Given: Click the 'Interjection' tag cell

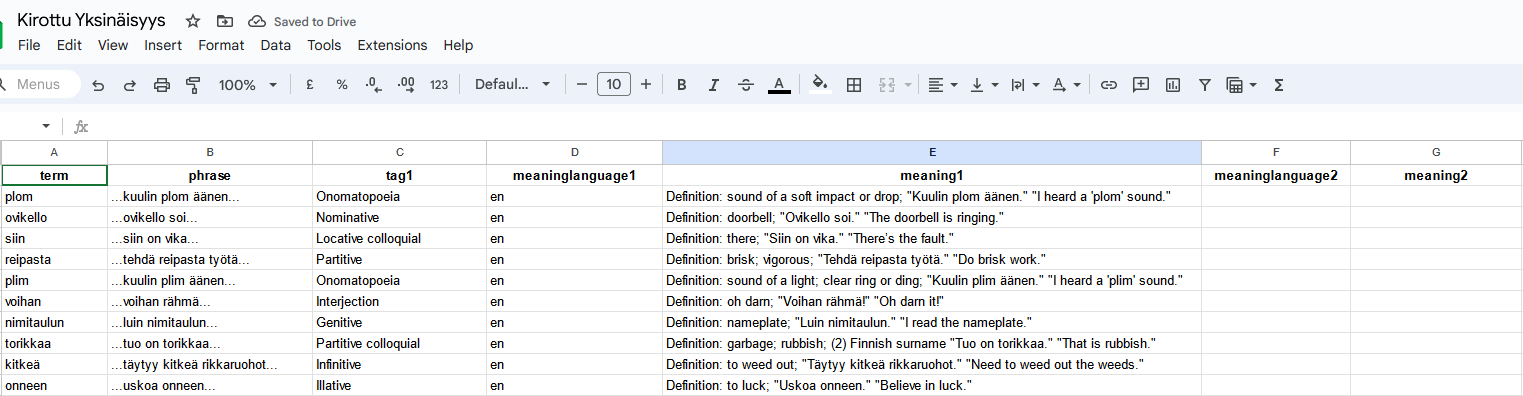Looking at the screenshot, I should (400, 301).
